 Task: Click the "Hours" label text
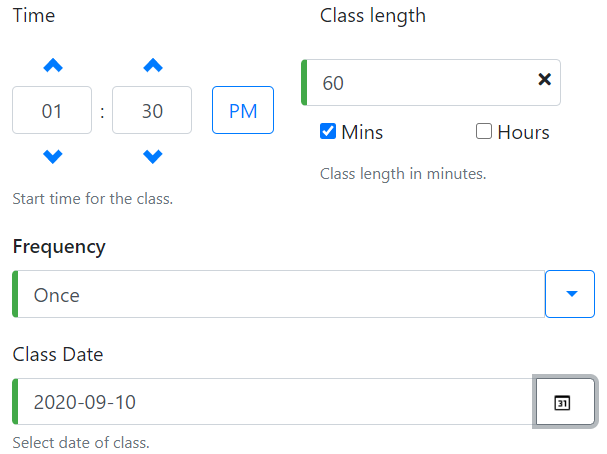[523, 132]
